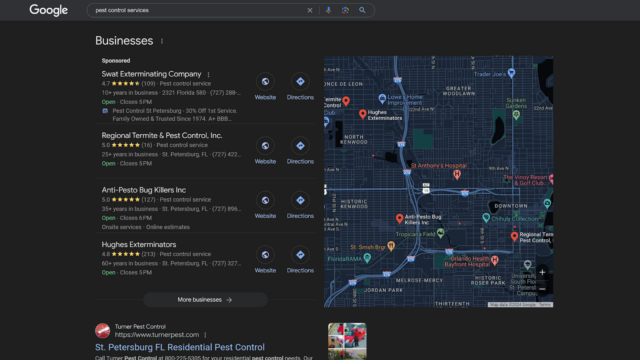Open Businesses section options menu
Viewport: 640px width, 360px height.
click(x=162, y=41)
